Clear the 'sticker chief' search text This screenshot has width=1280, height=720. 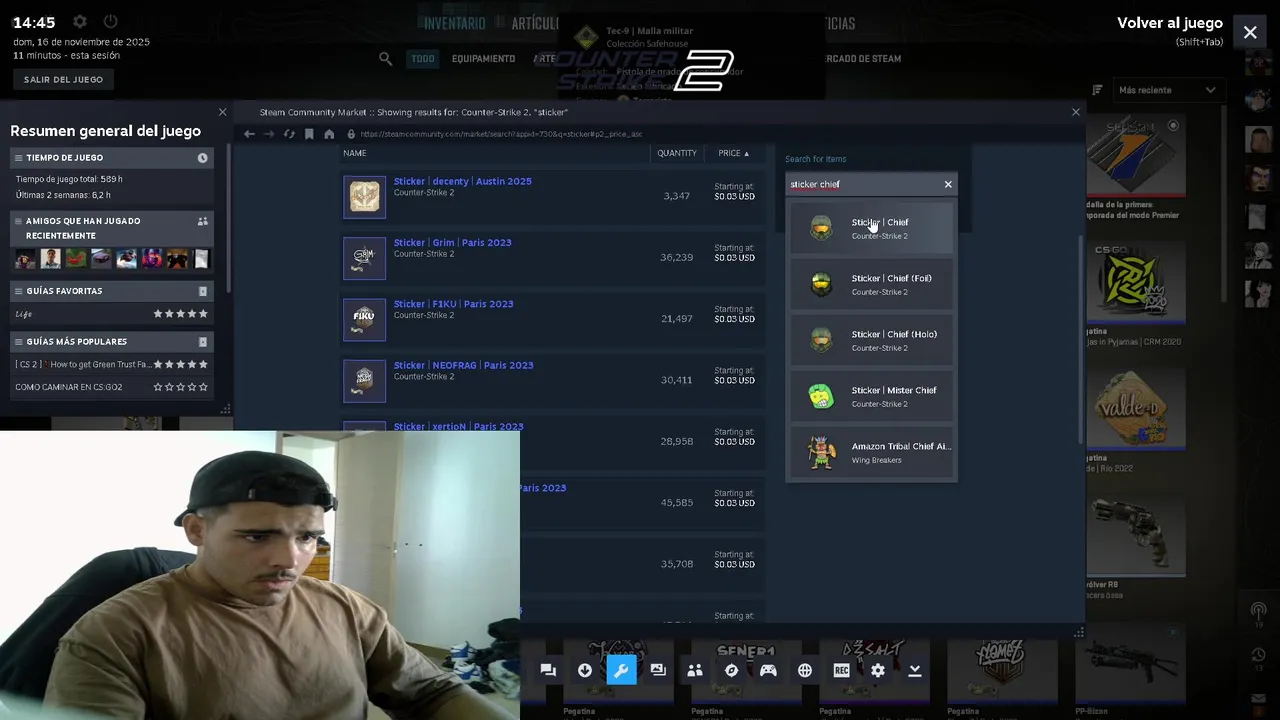(948, 184)
